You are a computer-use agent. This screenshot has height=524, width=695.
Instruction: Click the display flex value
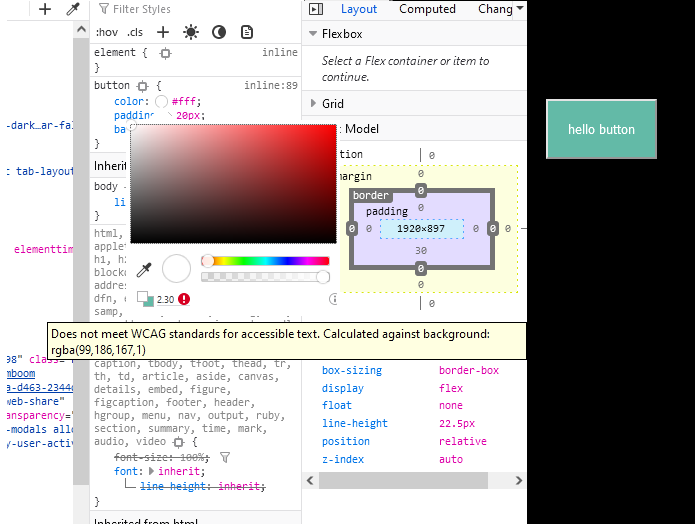(x=451, y=388)
